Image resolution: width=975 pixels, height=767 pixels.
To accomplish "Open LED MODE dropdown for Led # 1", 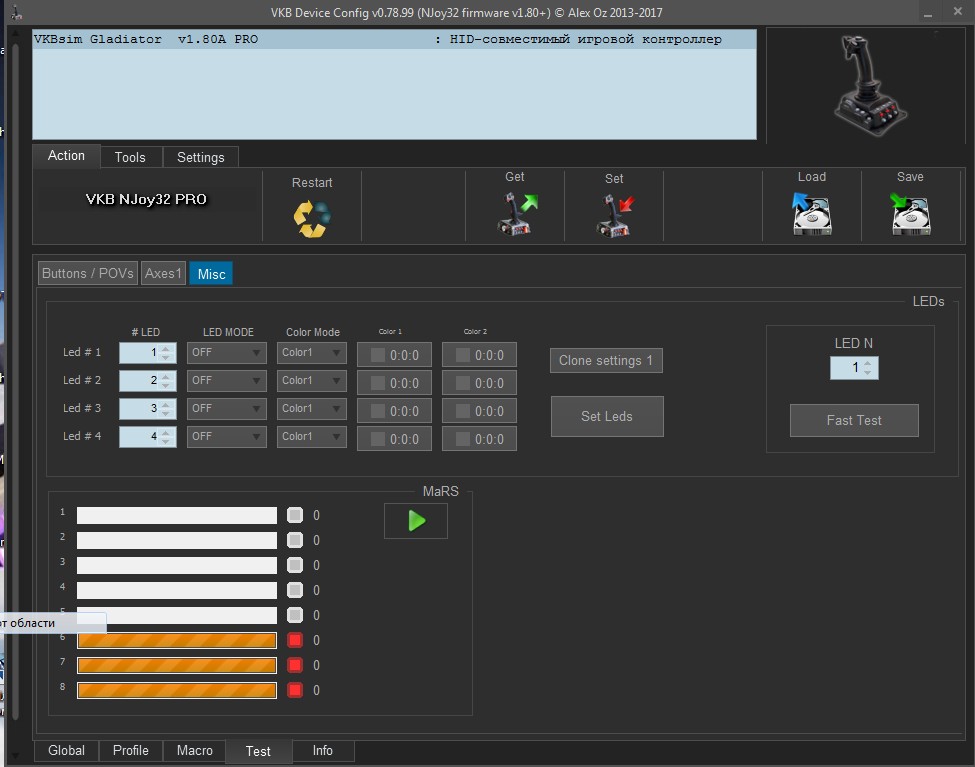I will (226, 353).
